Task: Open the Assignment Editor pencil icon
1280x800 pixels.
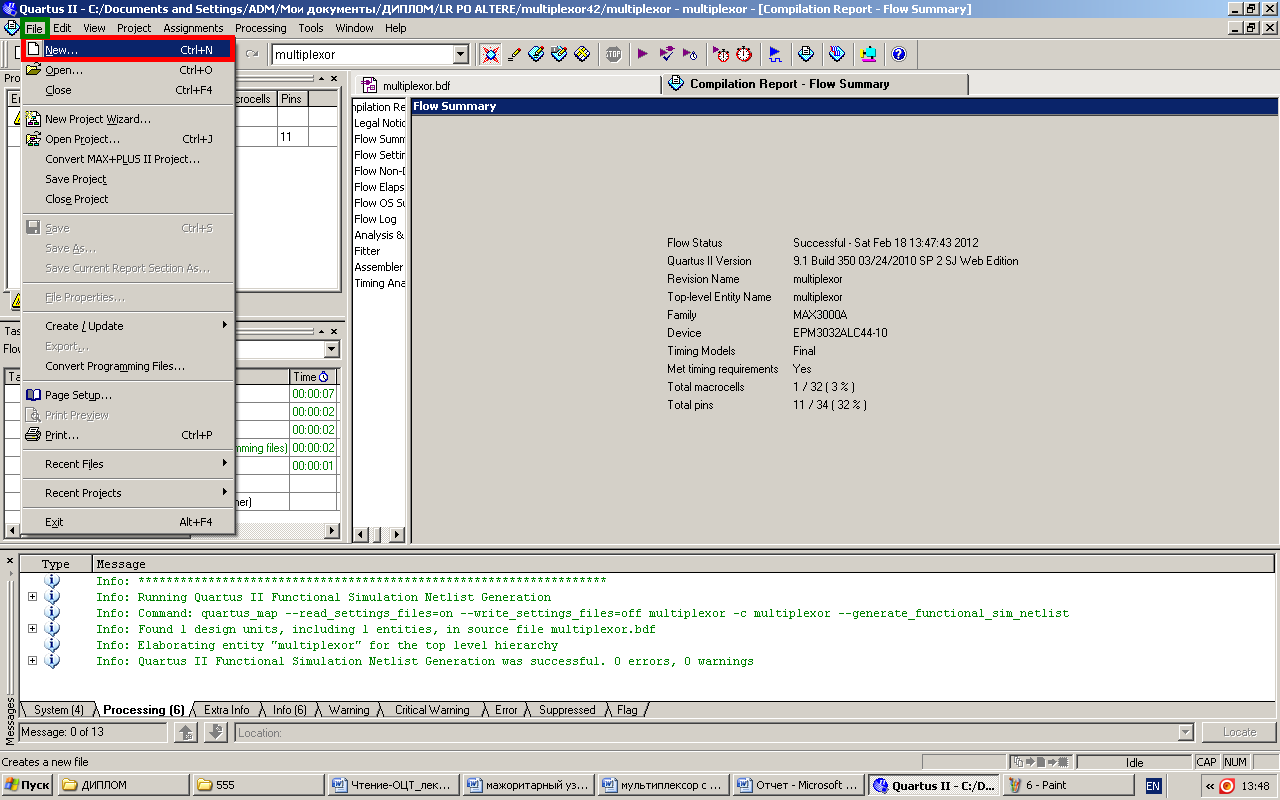Action: pos(514,54)
